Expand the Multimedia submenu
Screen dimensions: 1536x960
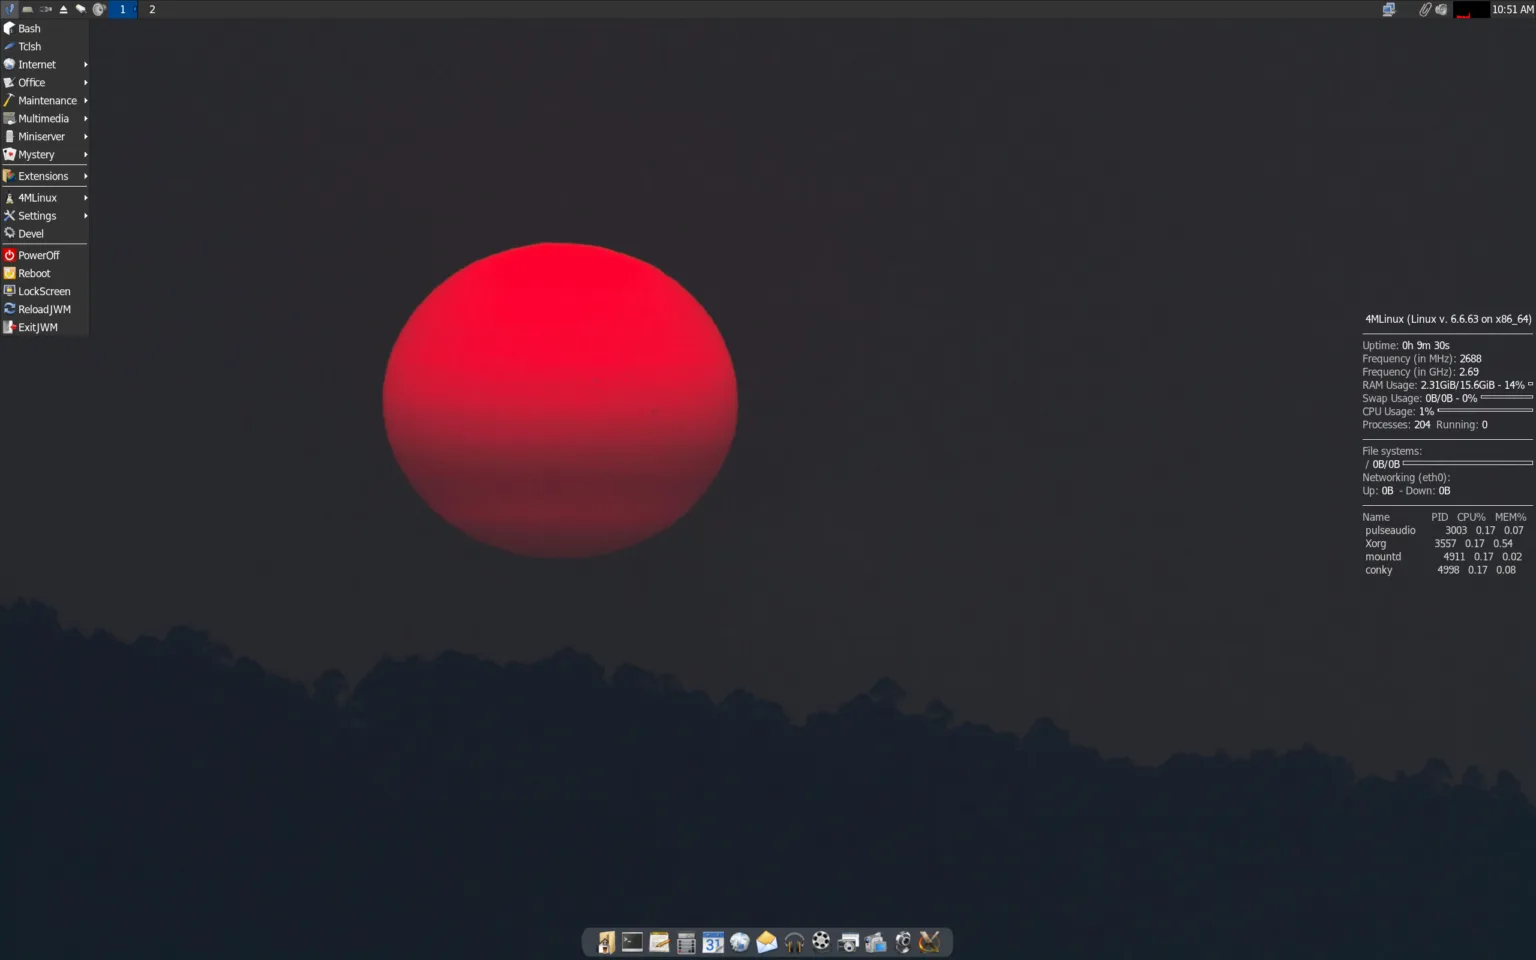[x=44, y=118]
